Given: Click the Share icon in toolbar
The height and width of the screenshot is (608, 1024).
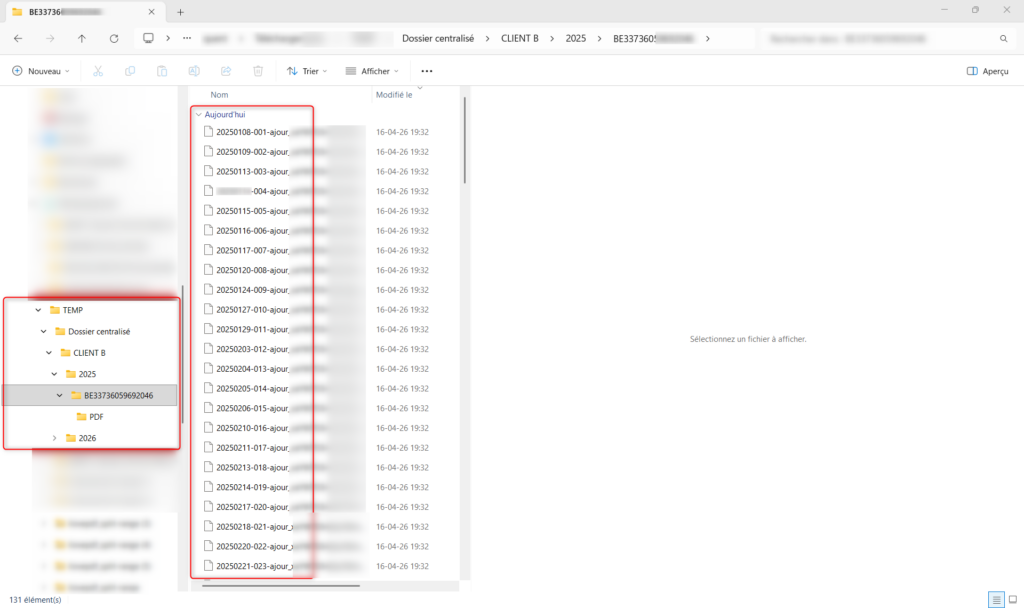Looking at the screenshot, I should 226,71.
